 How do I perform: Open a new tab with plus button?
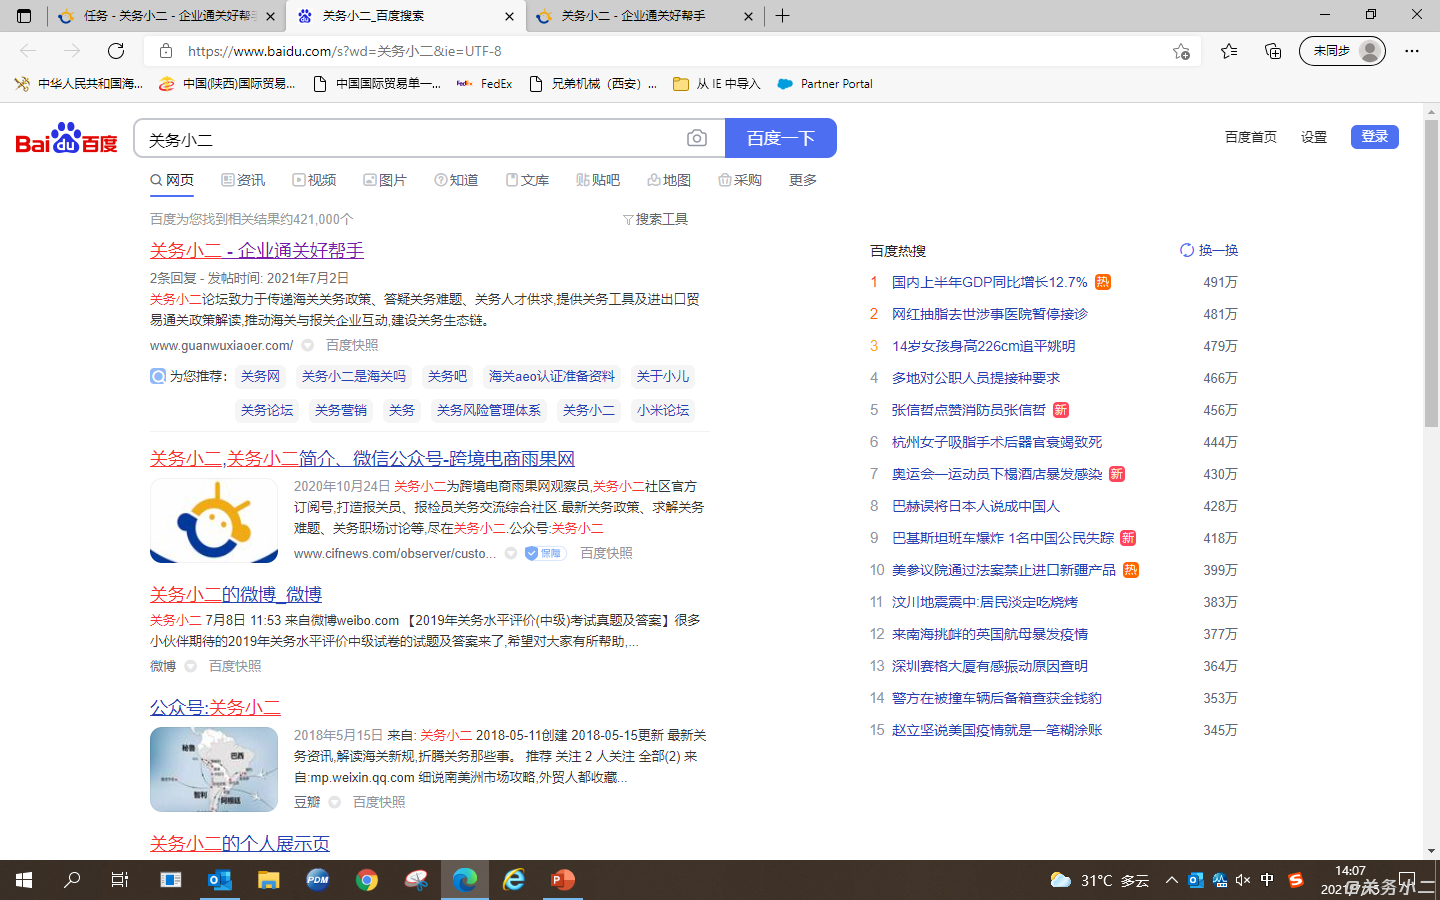click(782, 16)
